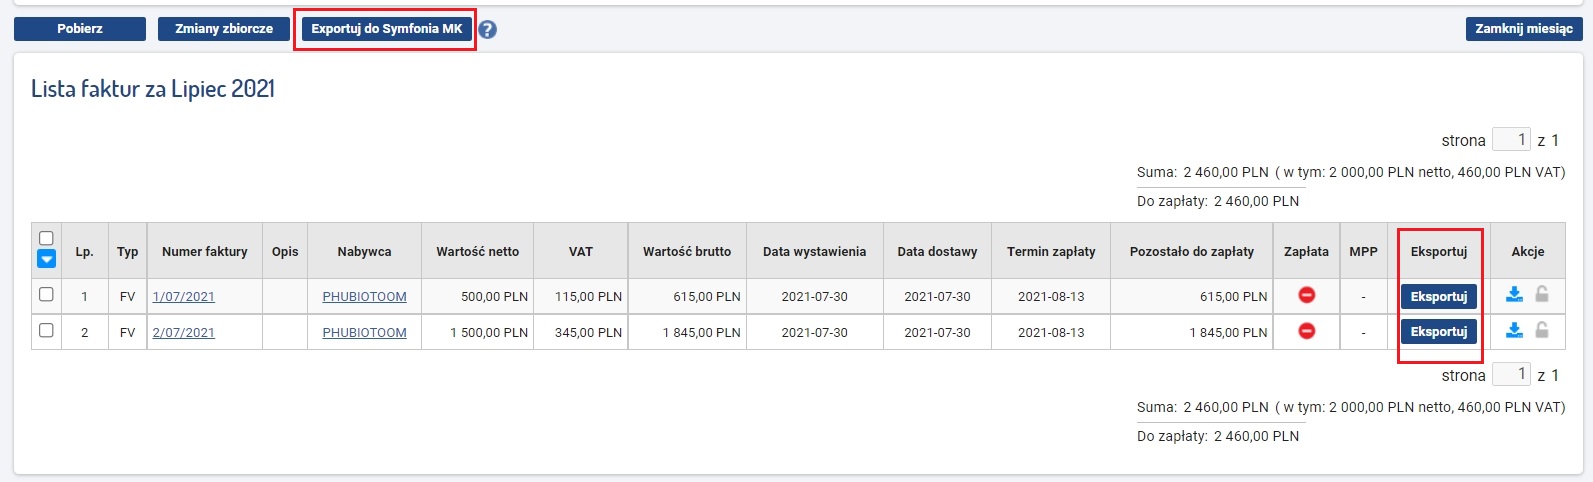Image resolution: width=1593 pixels, height=482 pixels.
Task: Sort by the Termin zapłaty column header
Action: point(1051,251)
